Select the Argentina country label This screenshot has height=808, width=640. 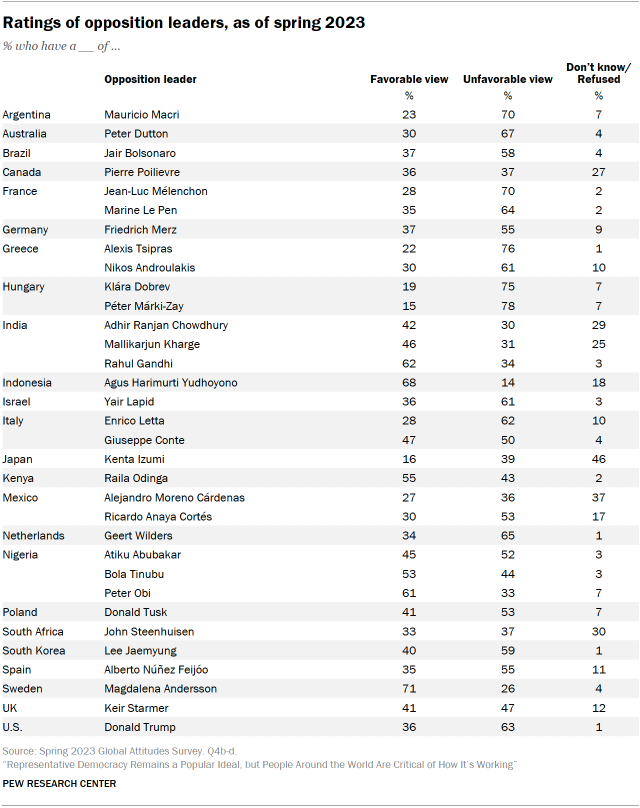click(x=27, y=114)
